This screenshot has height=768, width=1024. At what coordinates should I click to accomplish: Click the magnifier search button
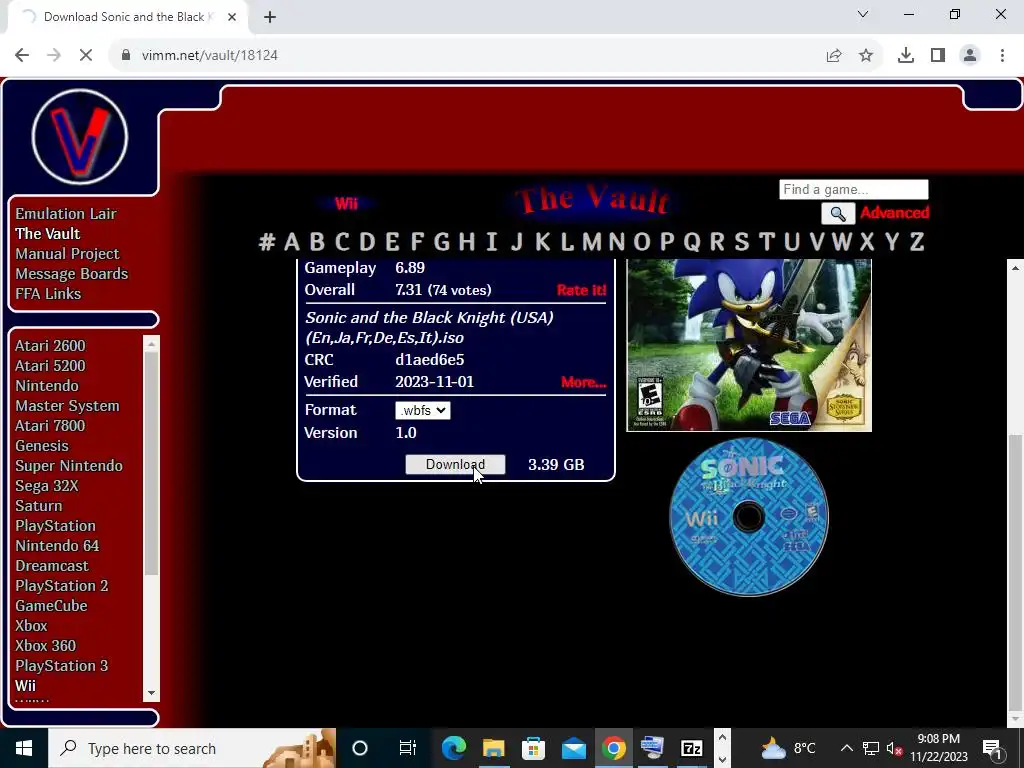tap(838, 214)
